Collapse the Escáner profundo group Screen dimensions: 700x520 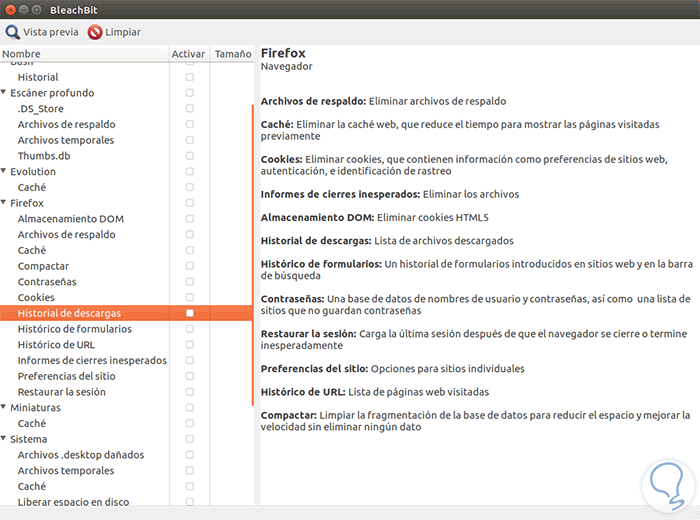point(4,92)
